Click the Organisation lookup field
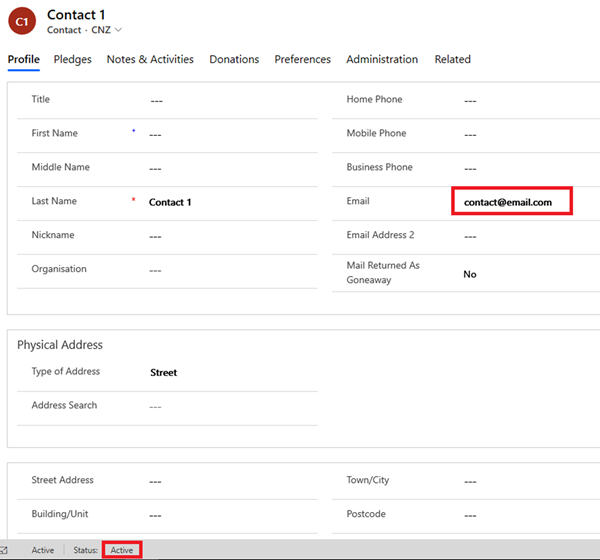The image size is (600, 560). (x=230, y=270)
